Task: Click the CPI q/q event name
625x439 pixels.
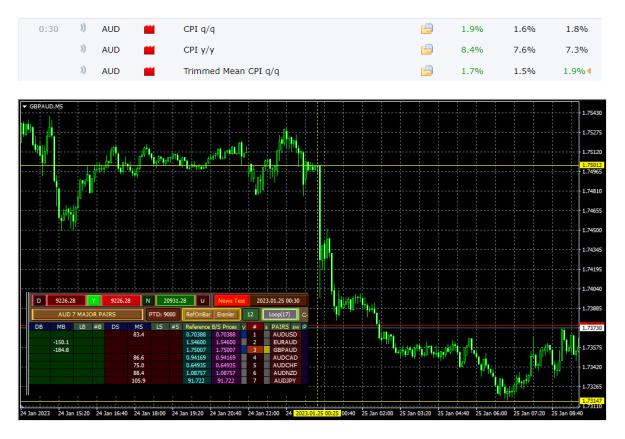Action: 199,29
